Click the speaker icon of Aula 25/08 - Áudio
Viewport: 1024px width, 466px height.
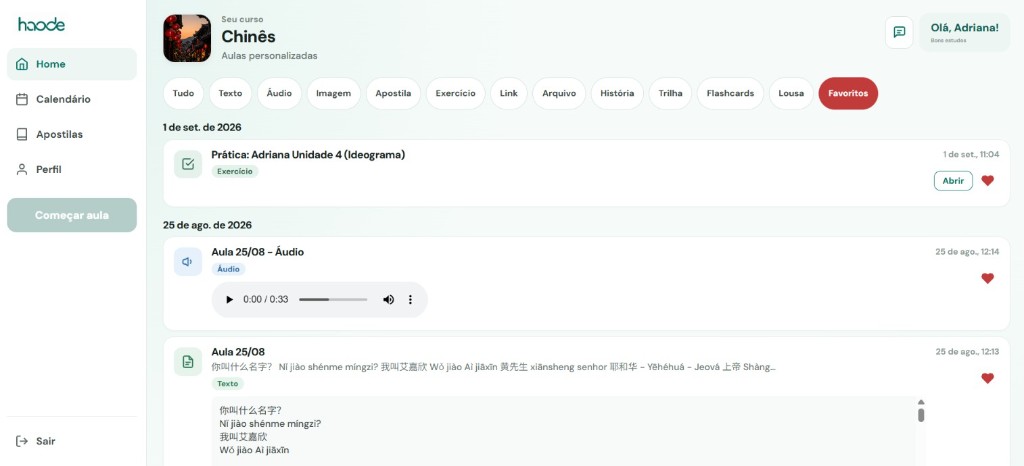point(188,262)
